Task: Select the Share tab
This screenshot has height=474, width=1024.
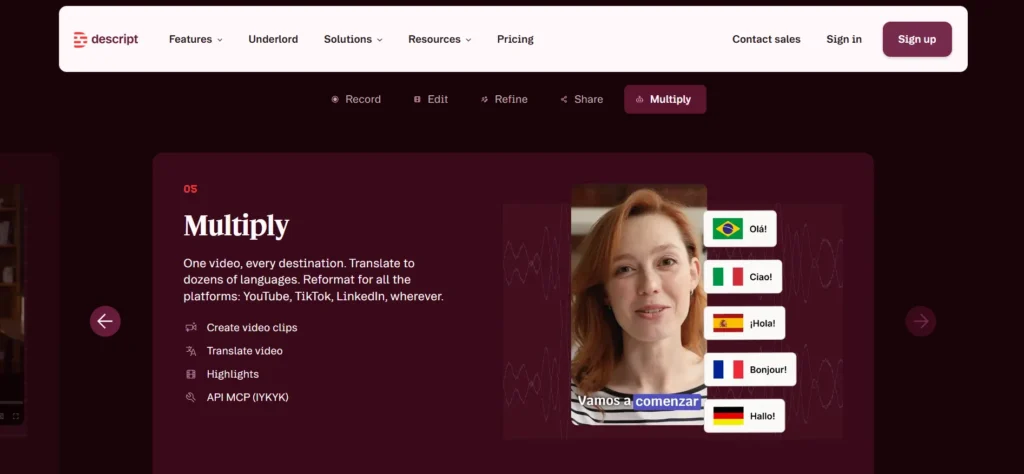Action: pyautogui.click(x=582, y=99)
